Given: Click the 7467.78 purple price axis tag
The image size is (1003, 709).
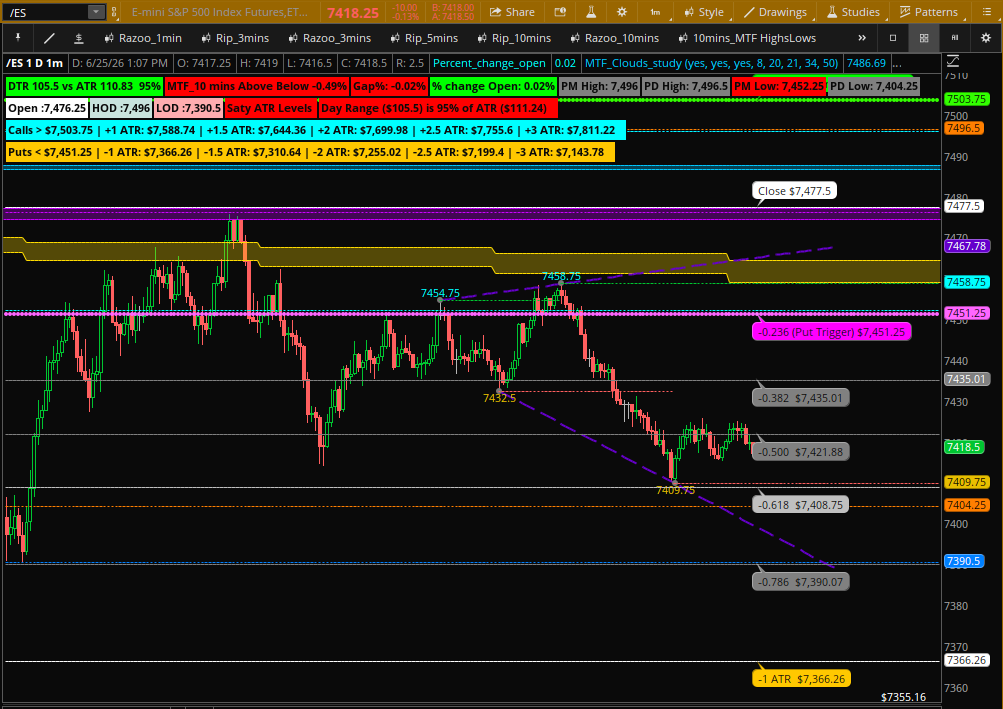Looking at the screenshot, I should (967, 246).
